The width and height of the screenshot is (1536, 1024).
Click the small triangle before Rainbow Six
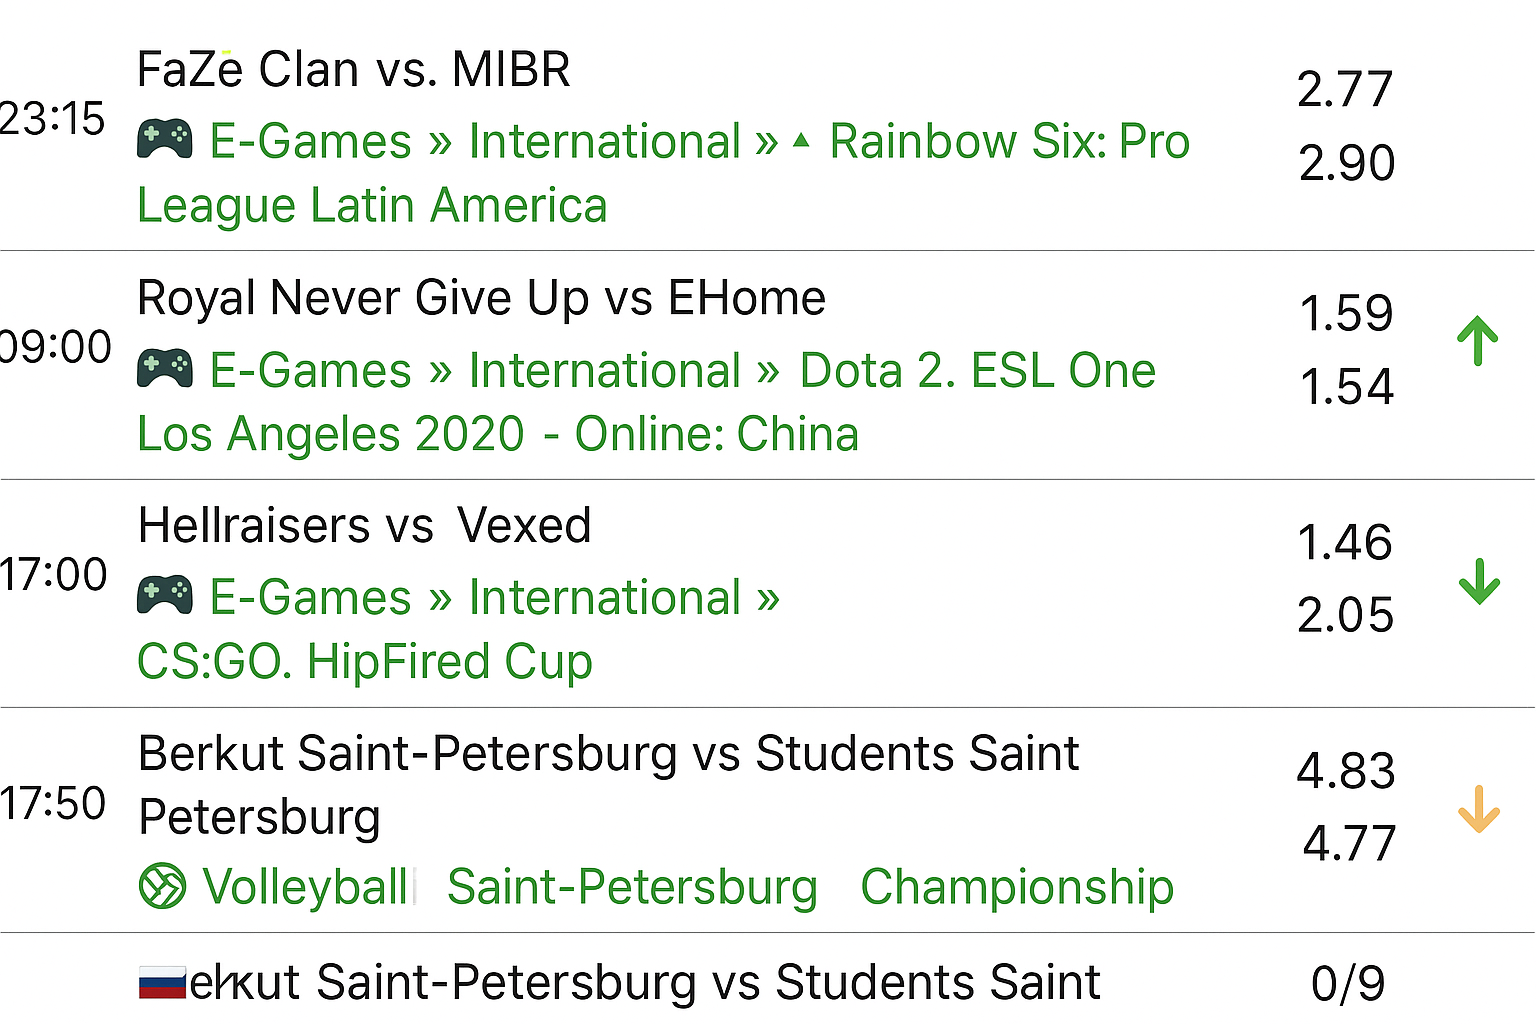coord(801,141)
